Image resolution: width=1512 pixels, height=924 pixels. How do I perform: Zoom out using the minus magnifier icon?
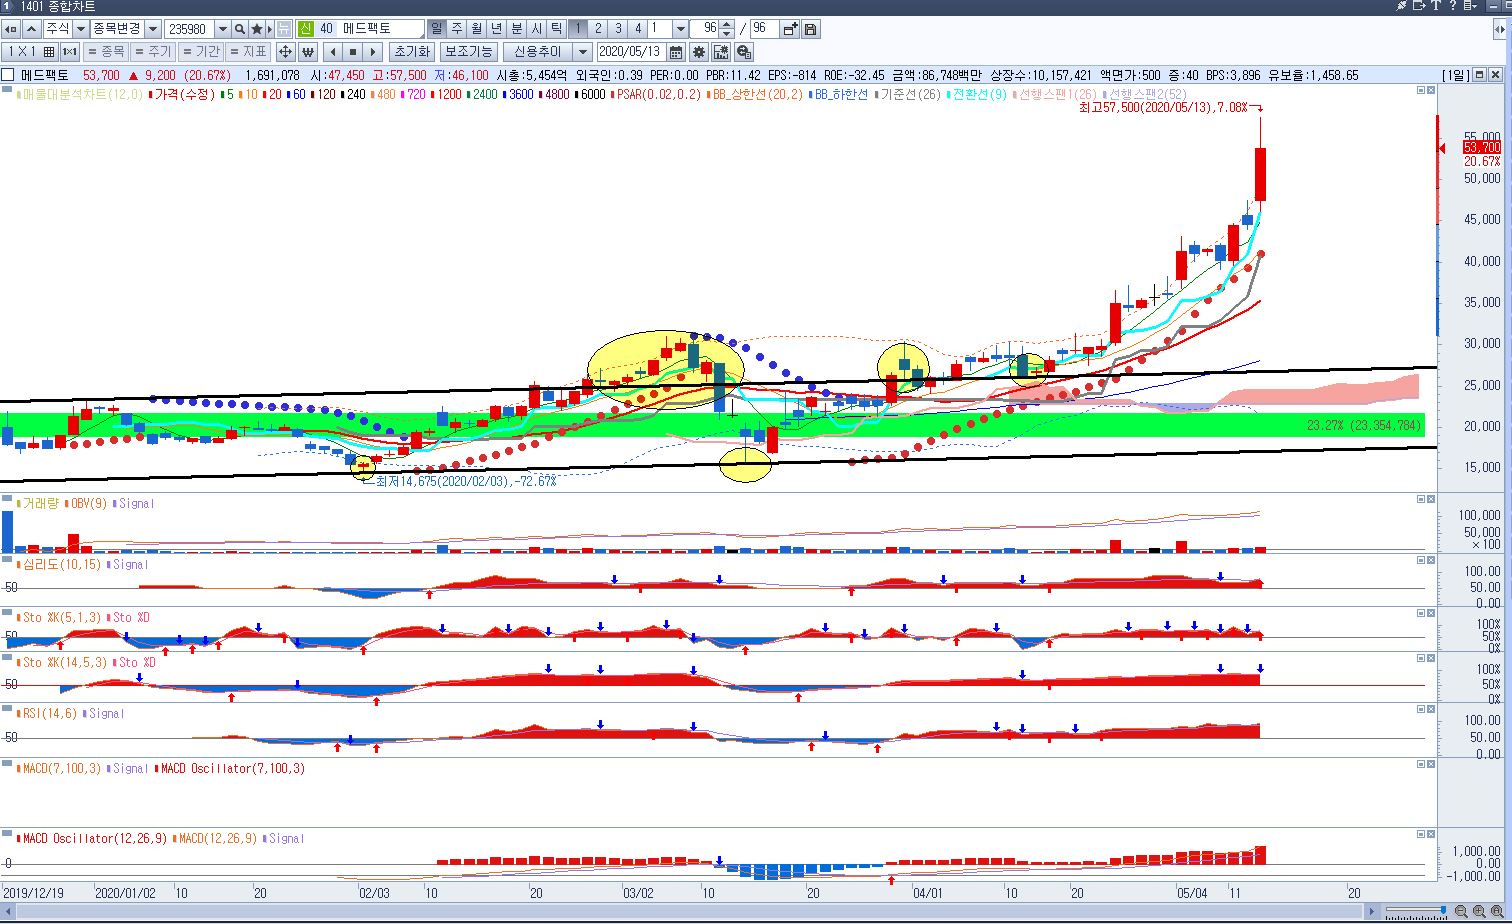[1462, 912]
